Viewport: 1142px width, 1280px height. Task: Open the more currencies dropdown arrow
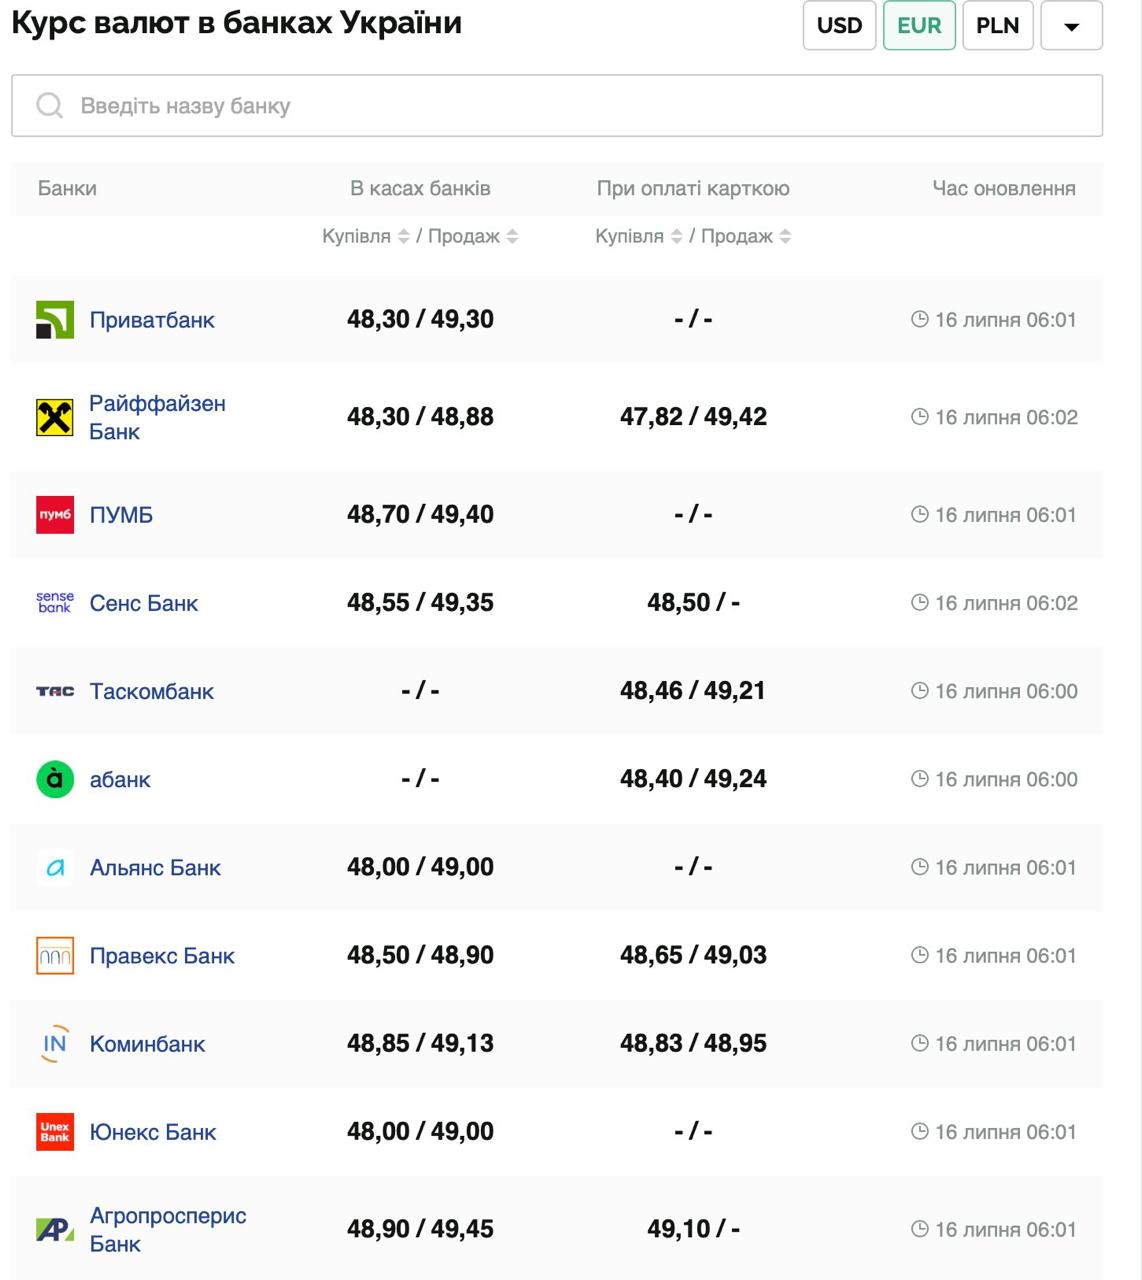(1071, 26)
